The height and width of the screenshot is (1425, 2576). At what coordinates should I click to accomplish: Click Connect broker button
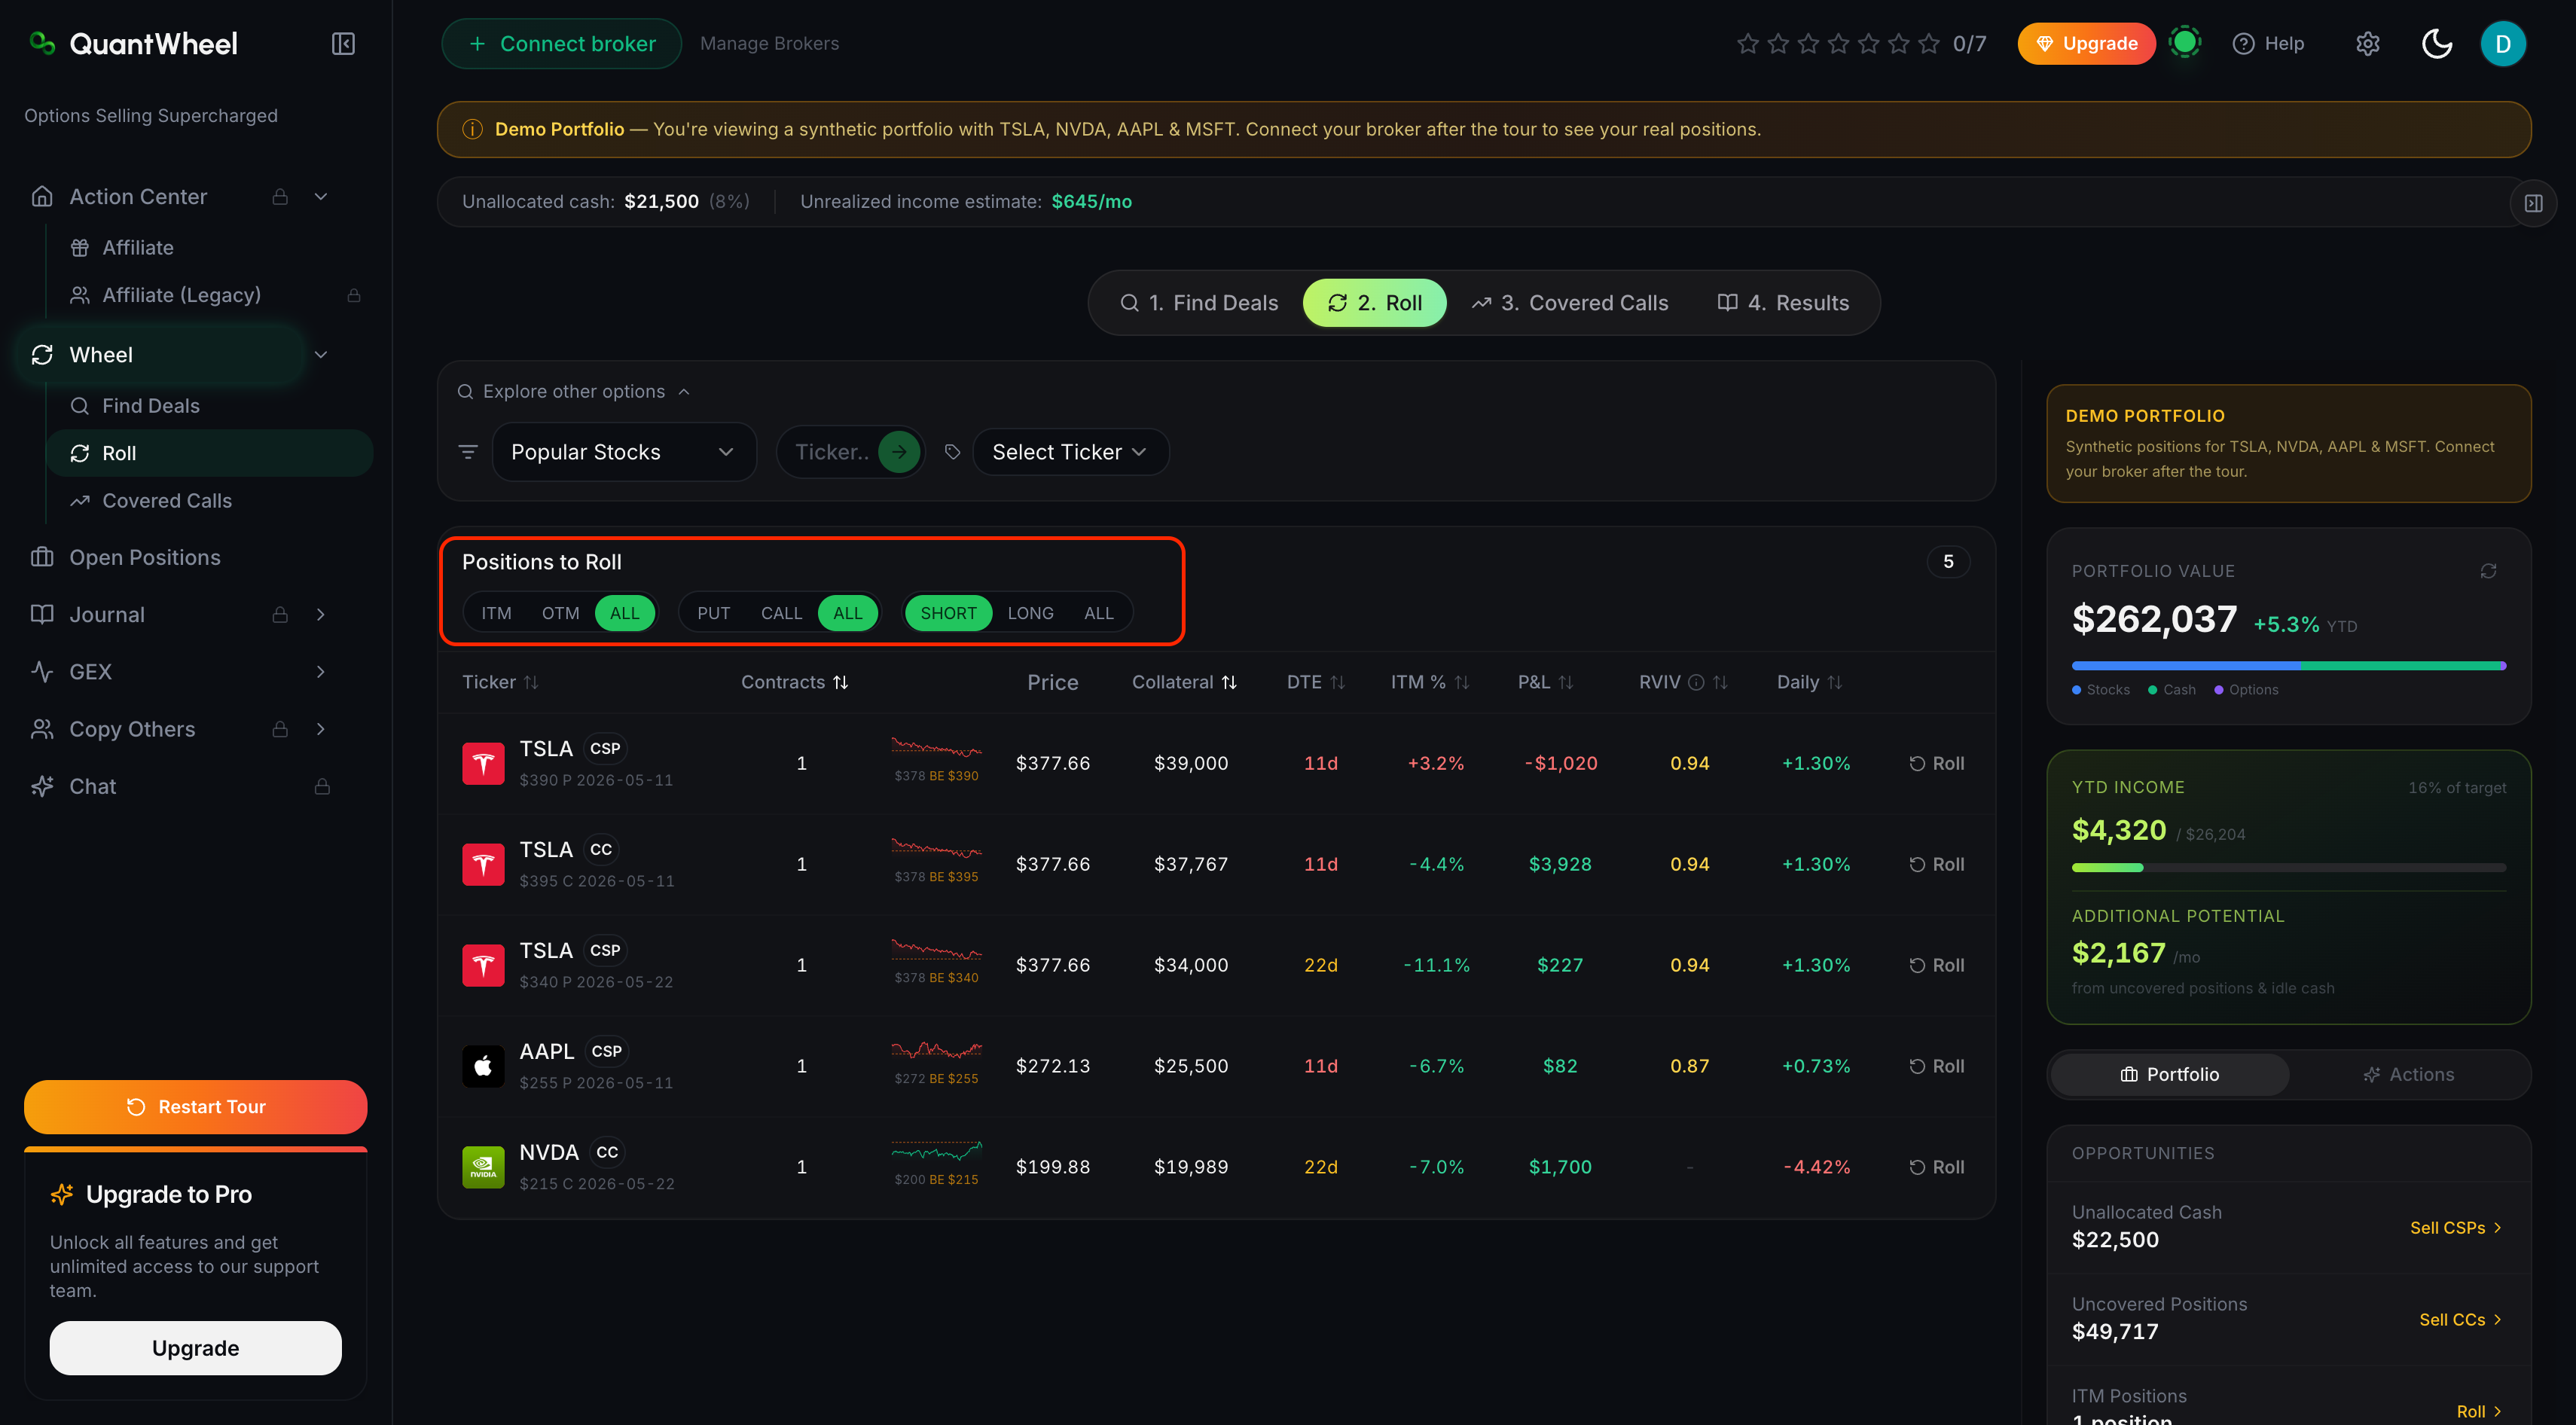coord(562,44)
